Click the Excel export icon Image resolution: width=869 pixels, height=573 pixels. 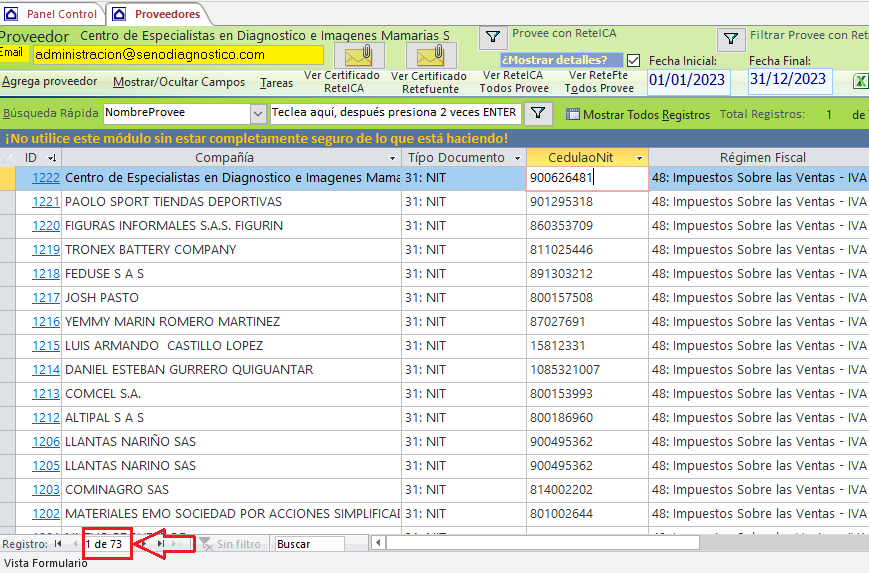tap(860, 81)
